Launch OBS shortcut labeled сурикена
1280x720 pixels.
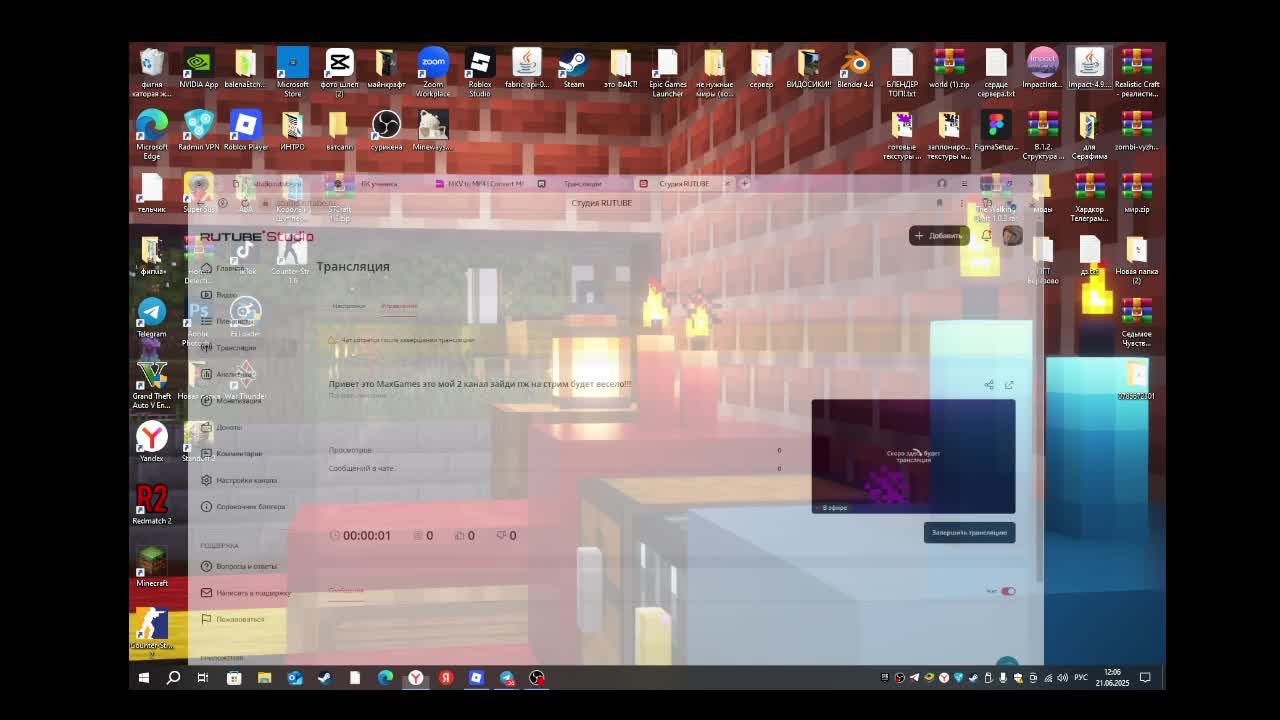point(386,132)
